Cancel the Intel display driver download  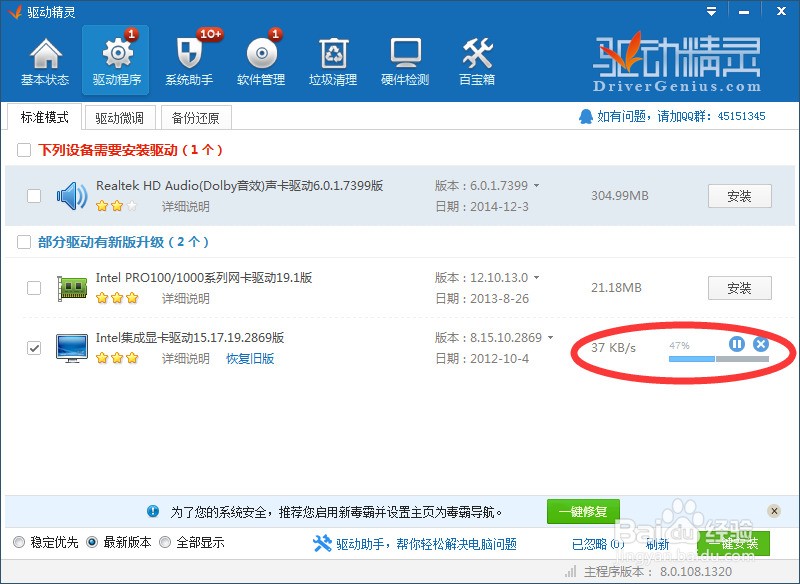tap(761, 344)
